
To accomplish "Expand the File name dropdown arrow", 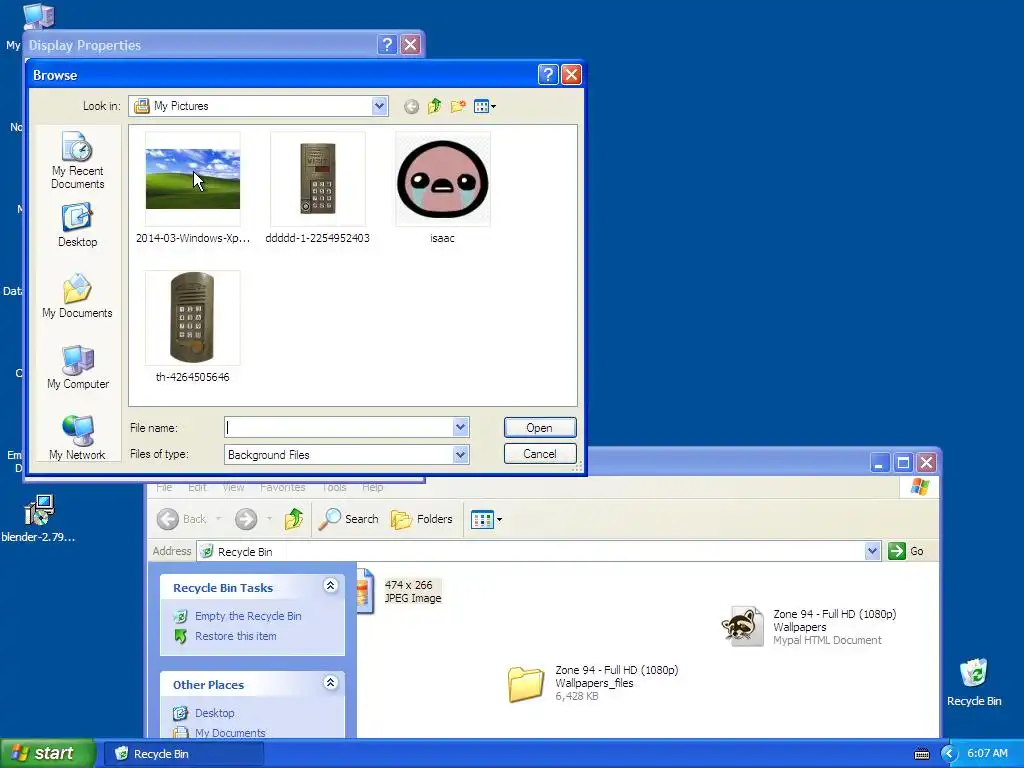I will click(460, 428).
